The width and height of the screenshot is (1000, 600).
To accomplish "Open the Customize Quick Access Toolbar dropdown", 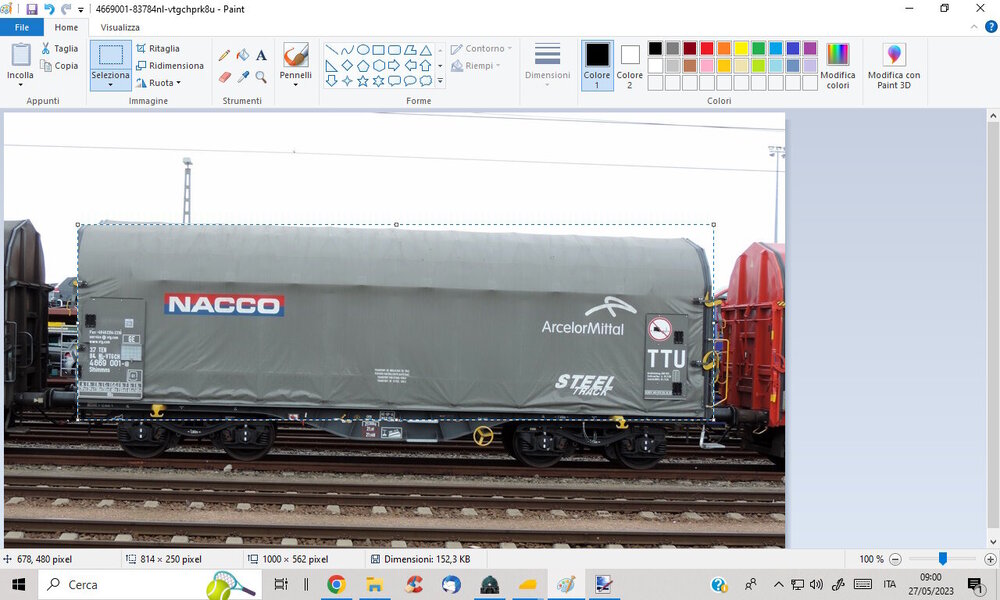I will point(81,10).
